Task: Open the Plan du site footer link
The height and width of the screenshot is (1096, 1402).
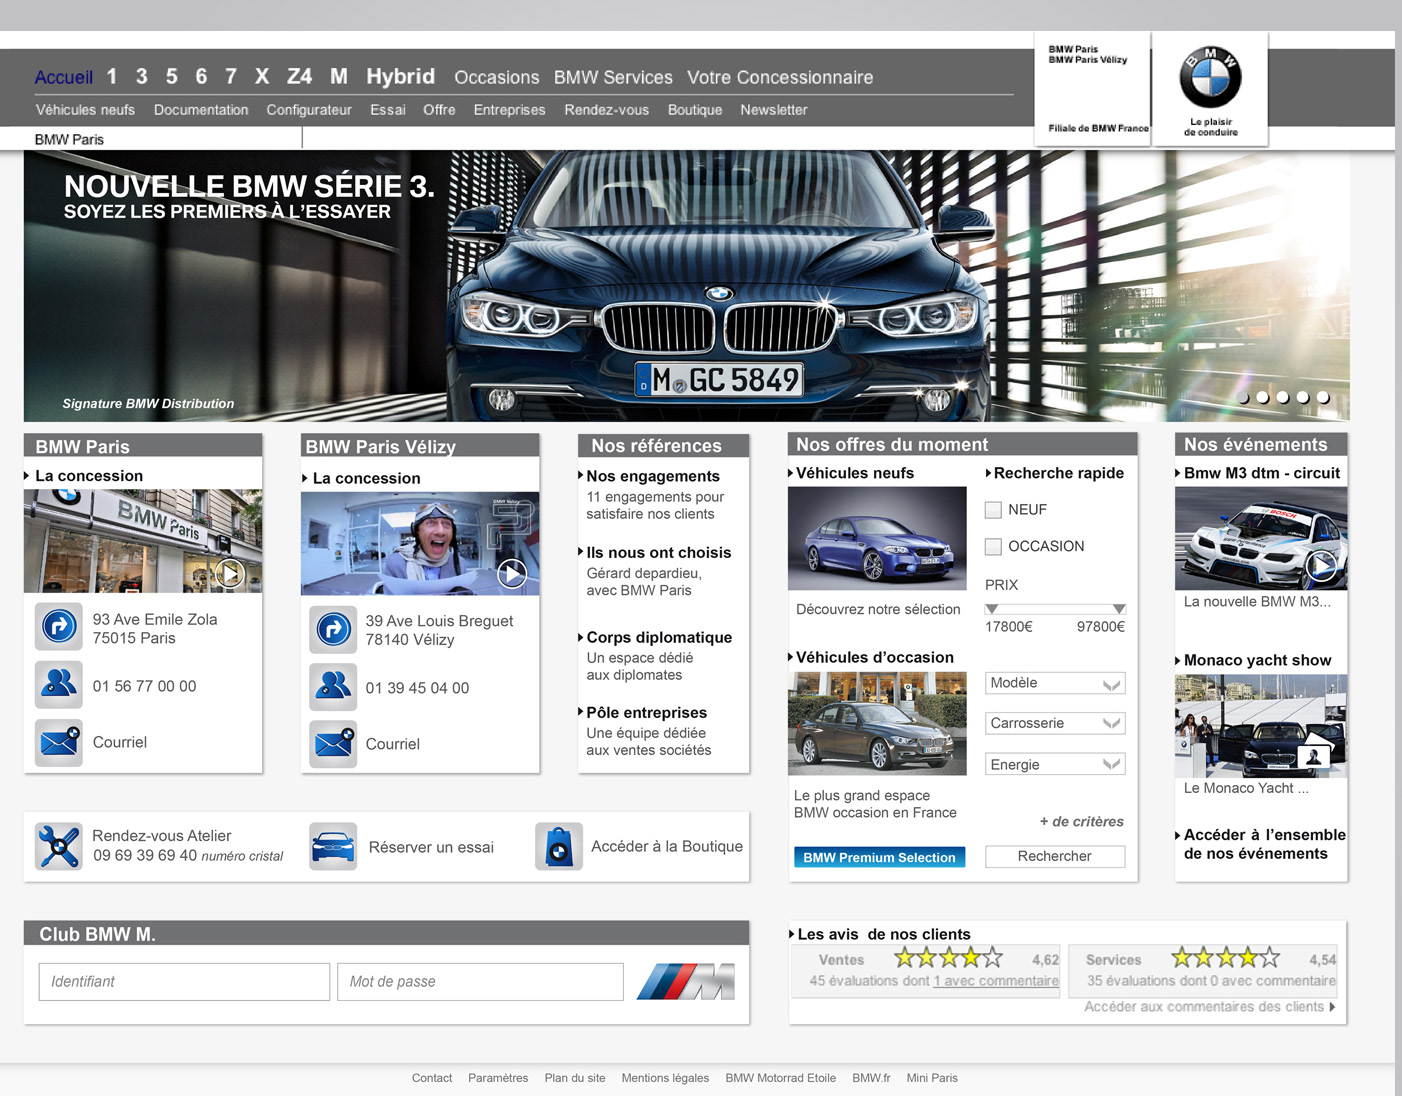Action: (x=575, y=1078)
